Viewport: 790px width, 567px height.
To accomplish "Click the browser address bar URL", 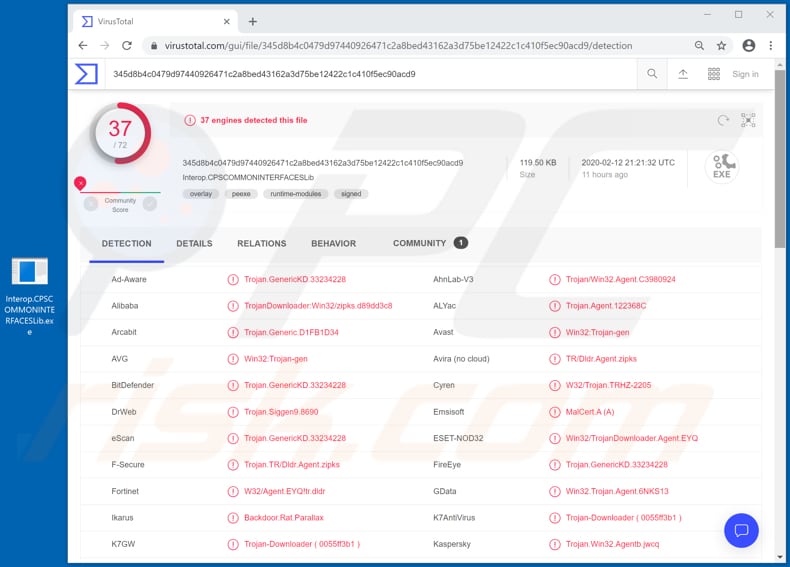I will [x=398, y=46].
